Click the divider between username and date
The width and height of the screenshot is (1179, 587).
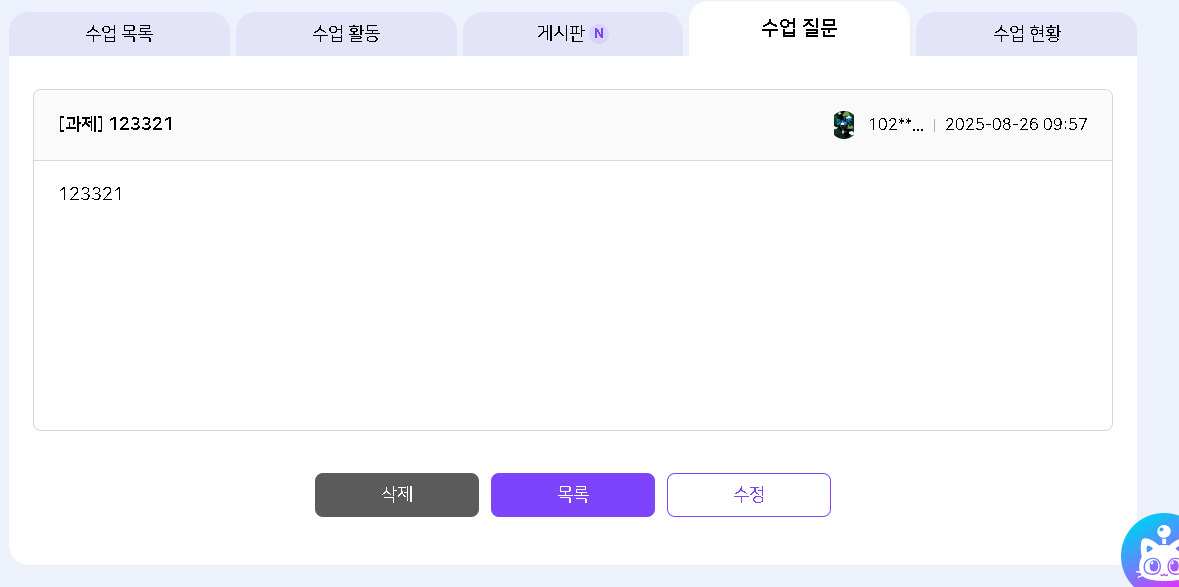click(934, 125)
